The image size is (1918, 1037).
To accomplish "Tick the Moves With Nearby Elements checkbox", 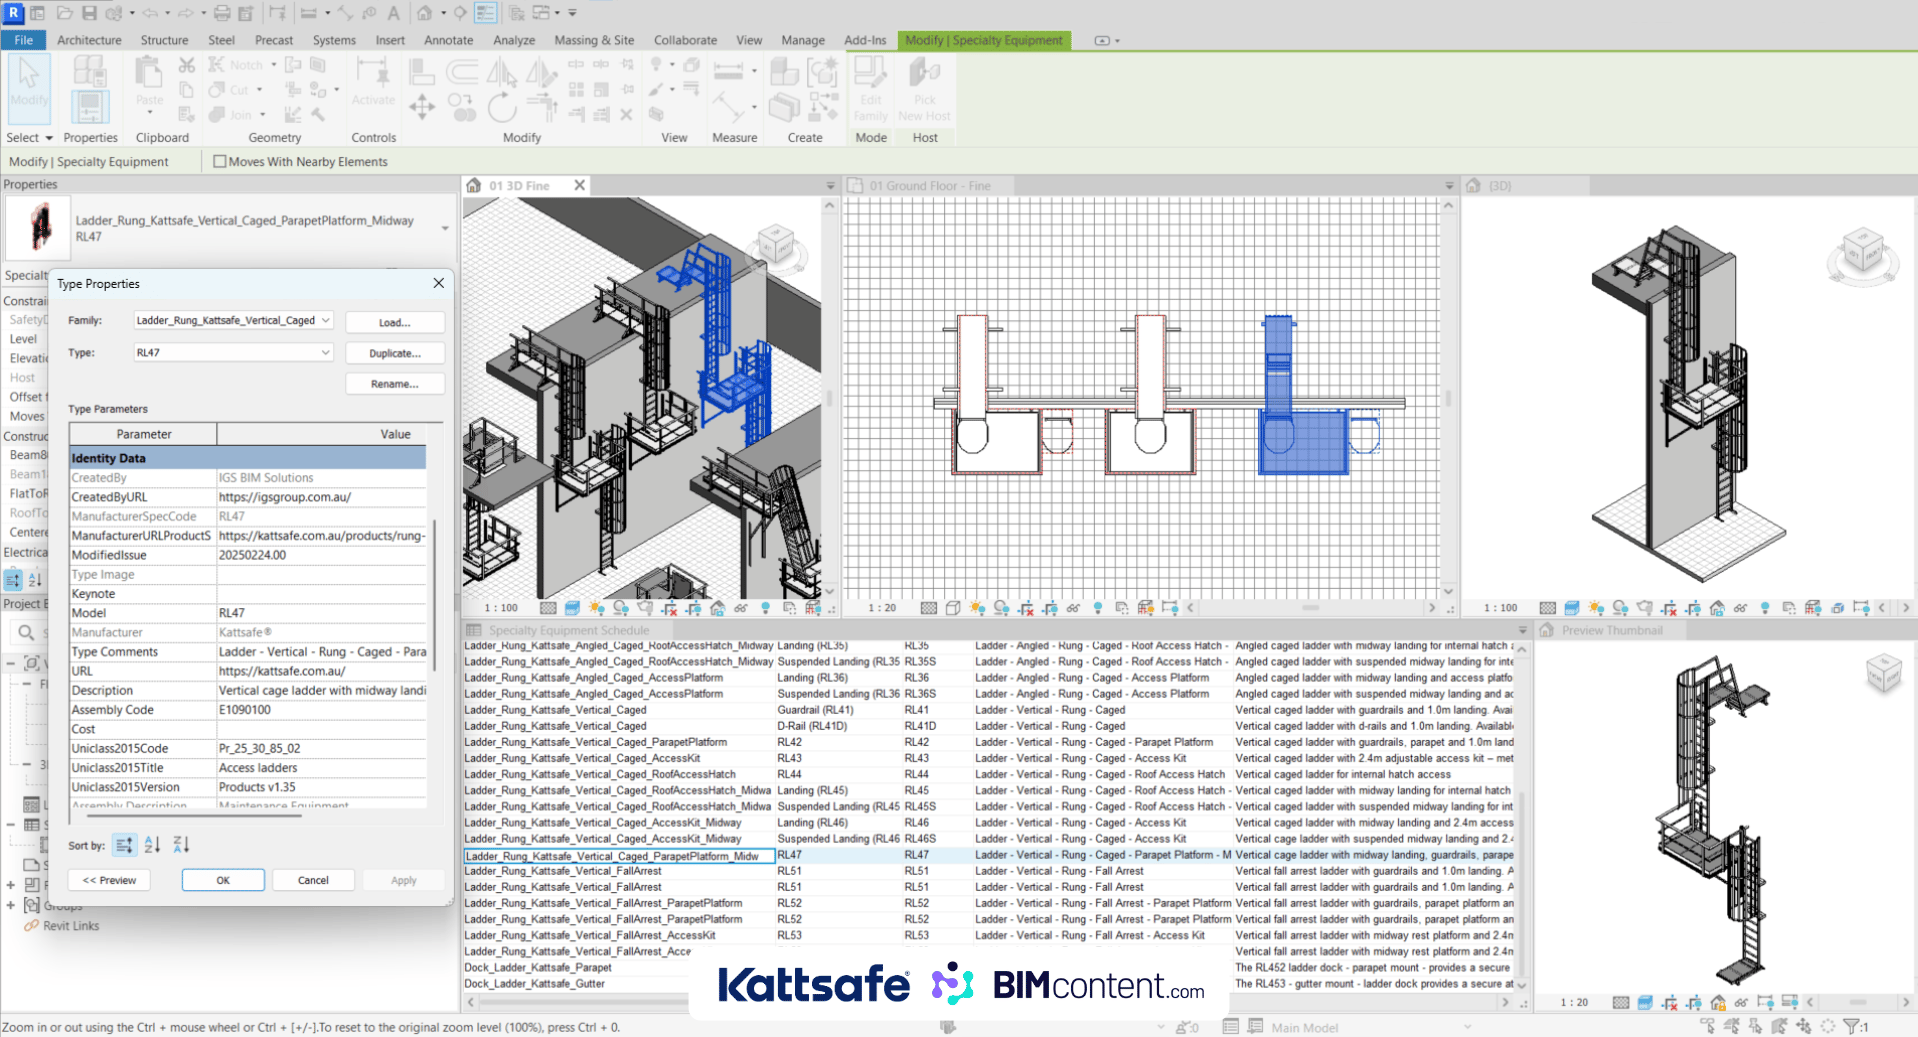I will 220,161.
